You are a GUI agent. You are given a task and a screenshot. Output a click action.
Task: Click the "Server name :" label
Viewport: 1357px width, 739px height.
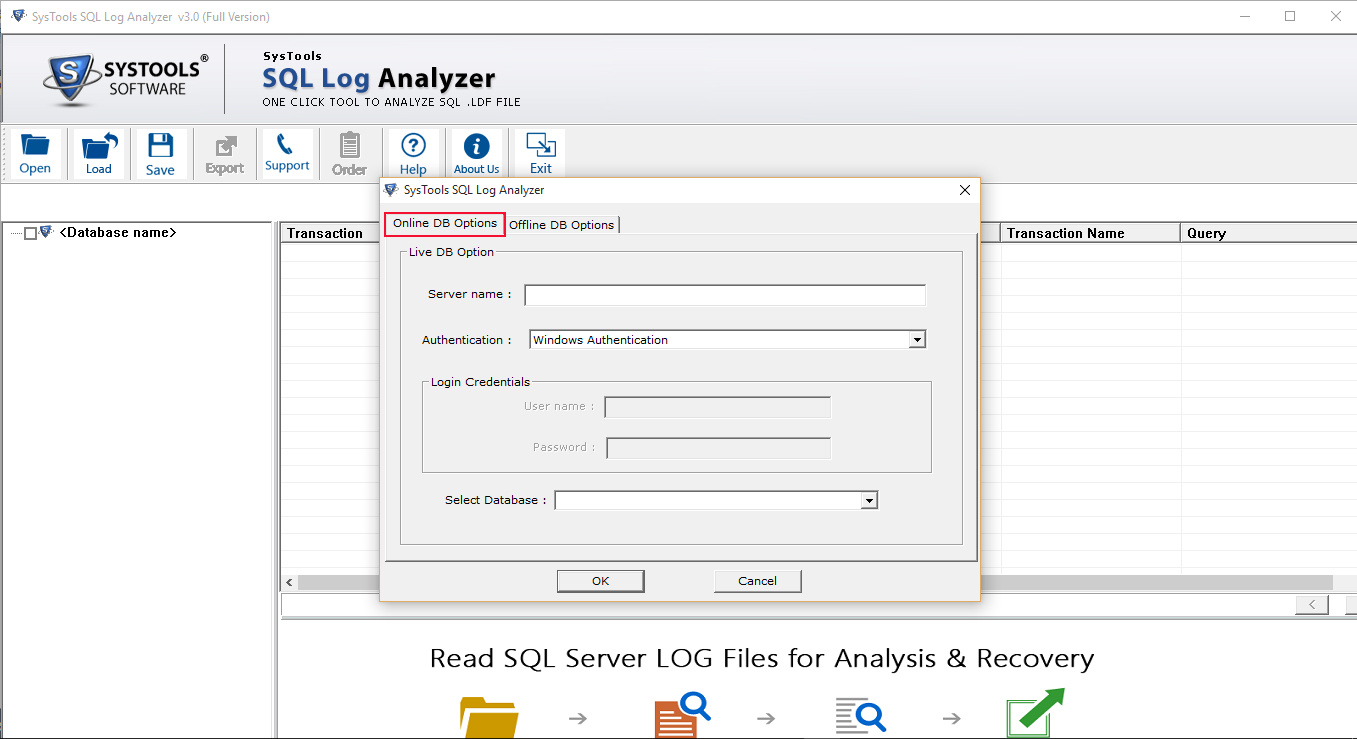(x=470, y=295)
